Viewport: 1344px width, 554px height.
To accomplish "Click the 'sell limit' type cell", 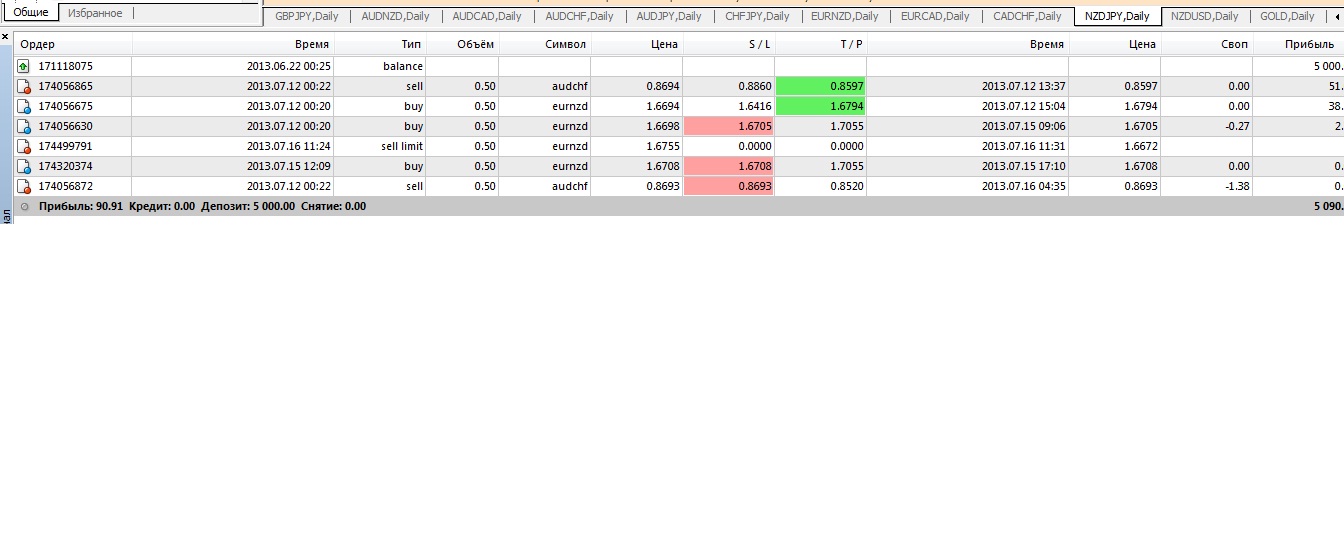I will [x=402, y=146].
